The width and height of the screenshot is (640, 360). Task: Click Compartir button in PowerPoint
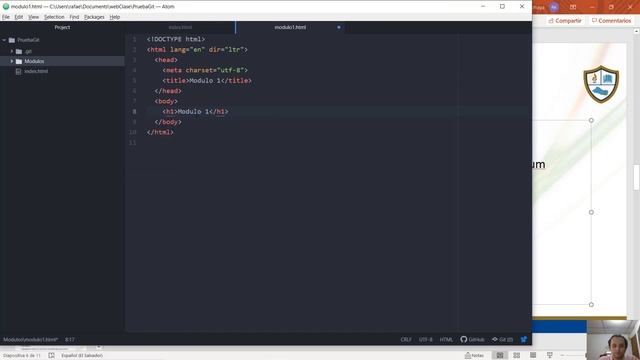coord(565,20)
